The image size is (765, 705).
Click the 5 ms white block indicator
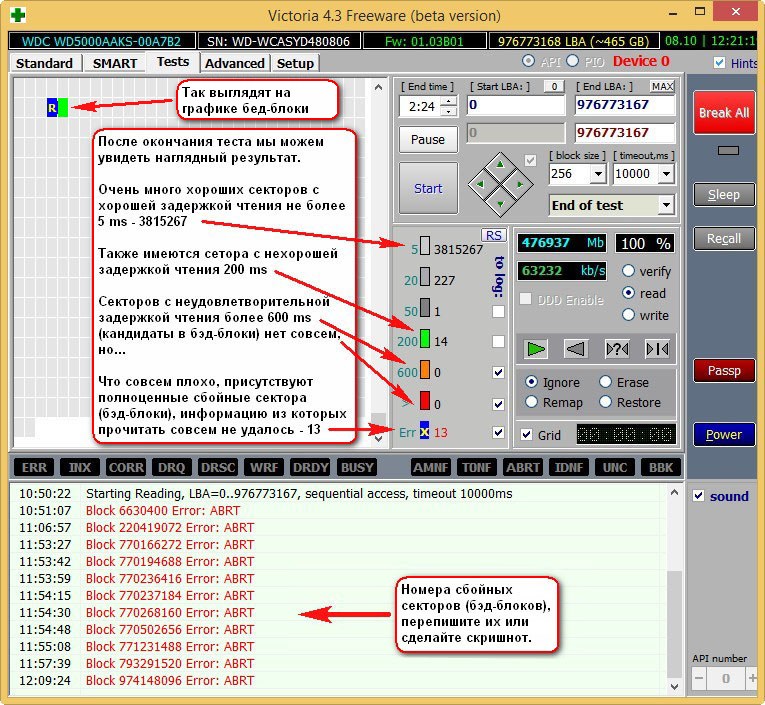[425, 246]
